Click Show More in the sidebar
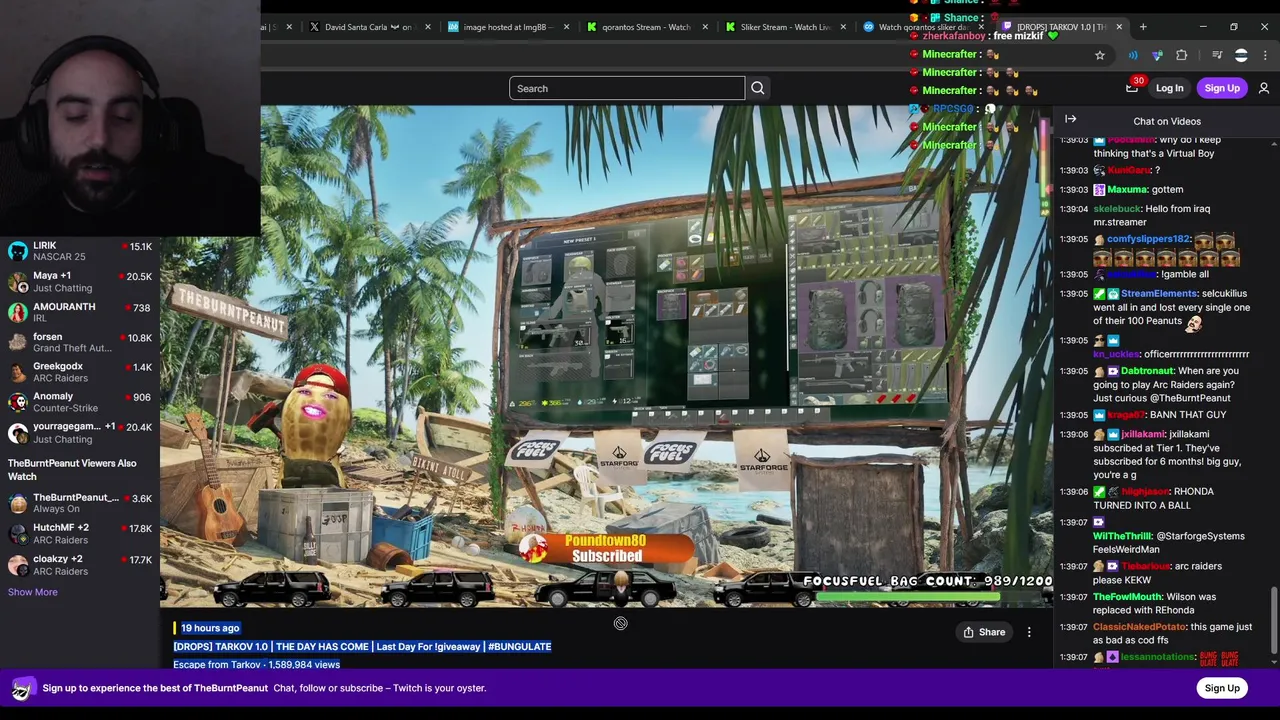The height and width of the screenshot is (720, 1280). click(x=33, y=592)
